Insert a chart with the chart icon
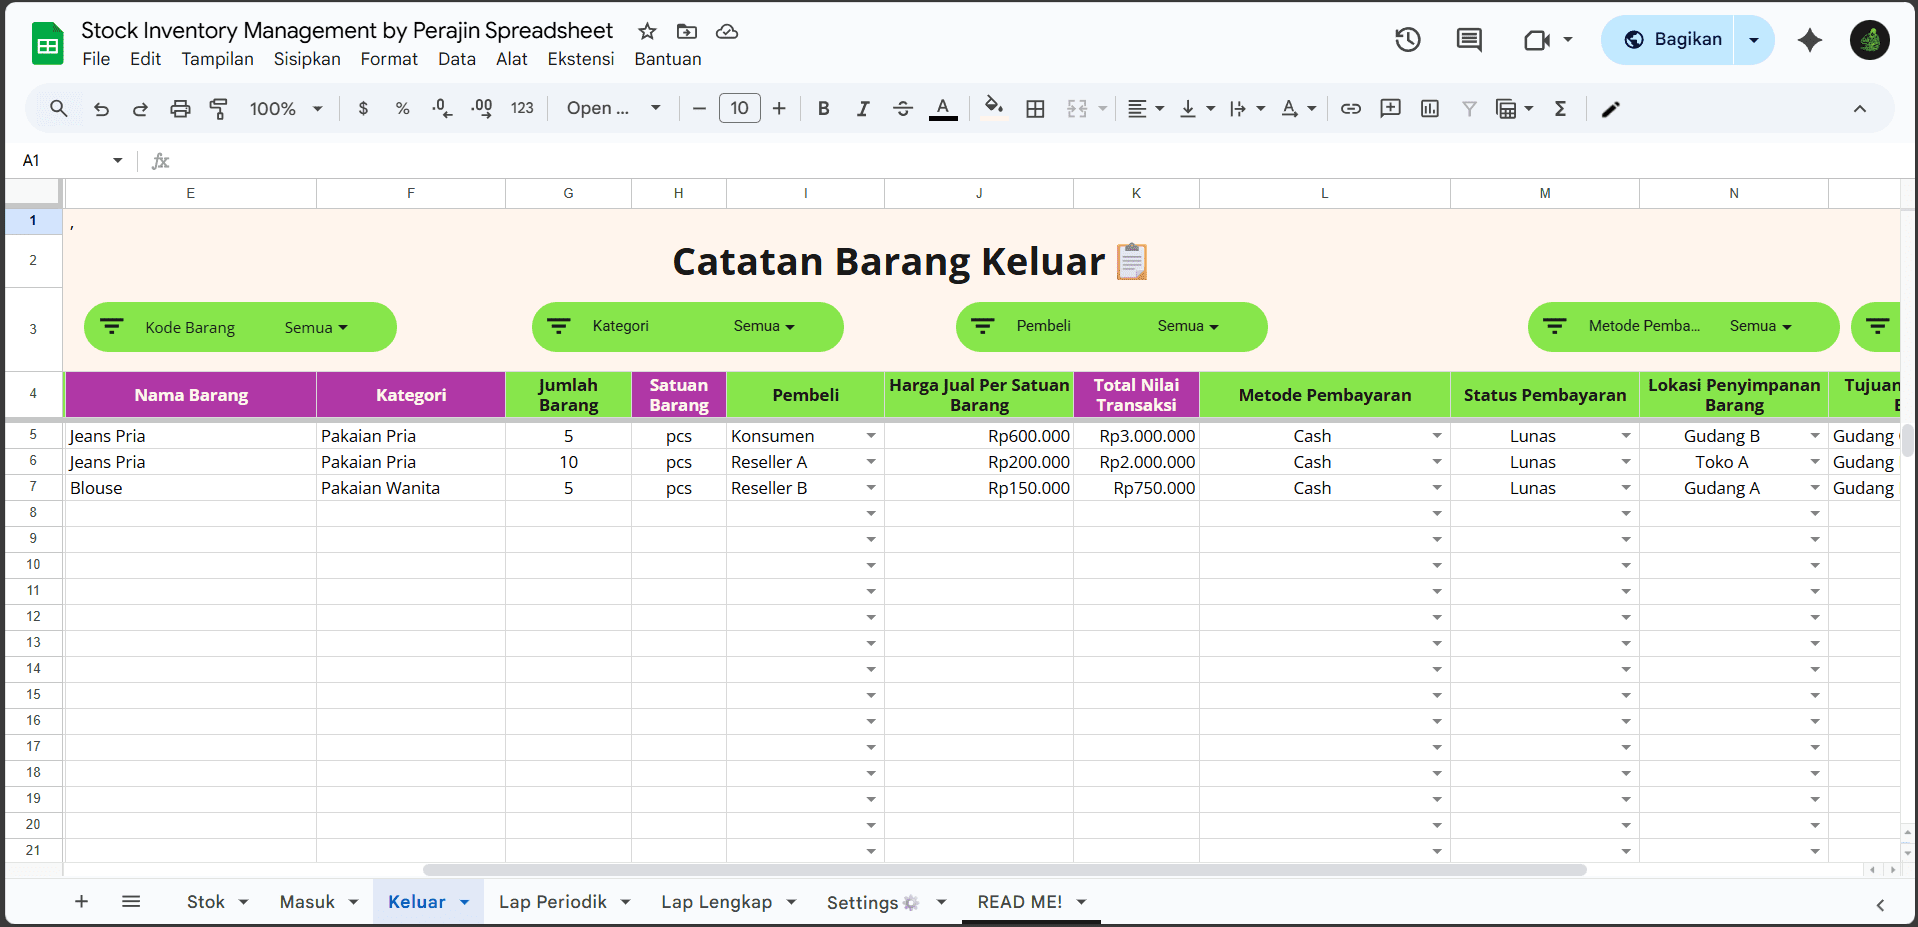The image size is (1918, 927). 1429,108
